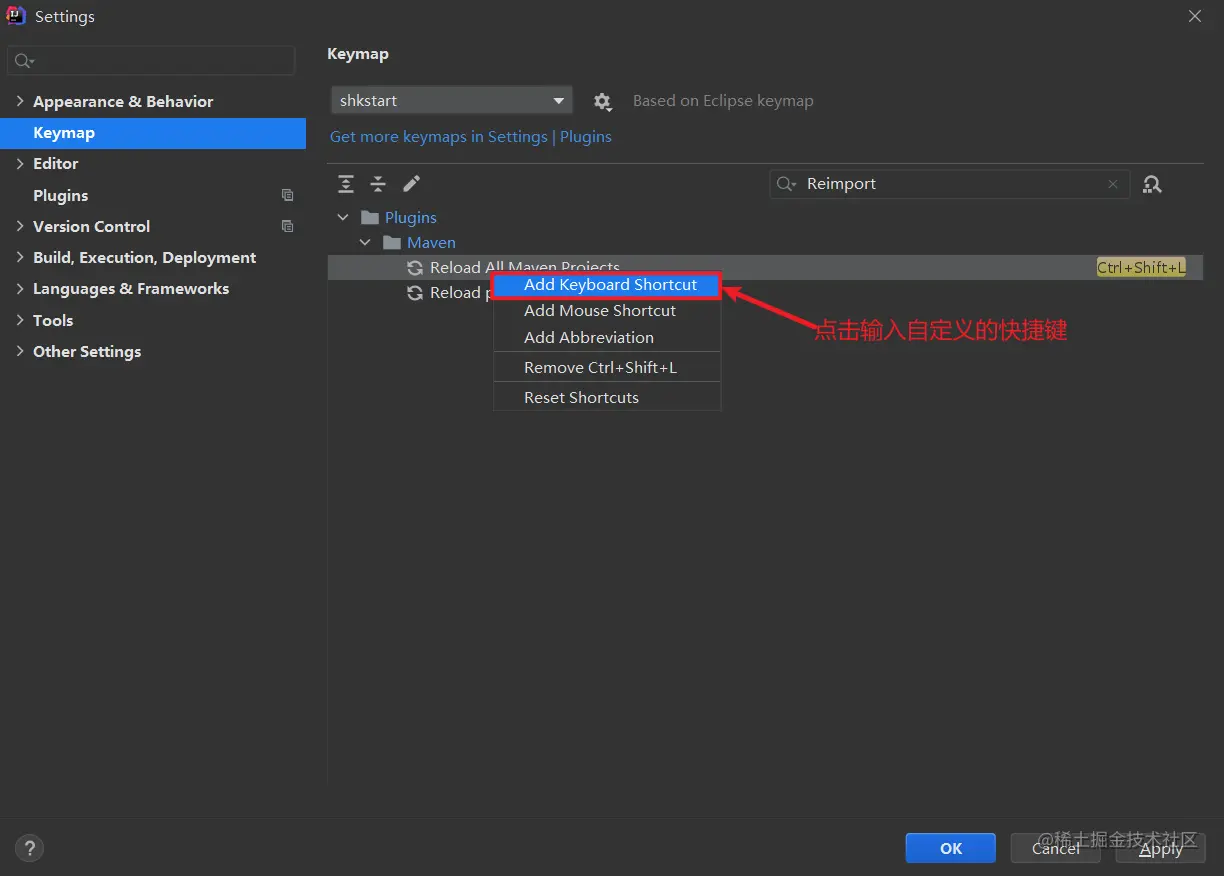
Task: Choose Add Keyboard Shortcut from context menu
Action: point(607,285)
